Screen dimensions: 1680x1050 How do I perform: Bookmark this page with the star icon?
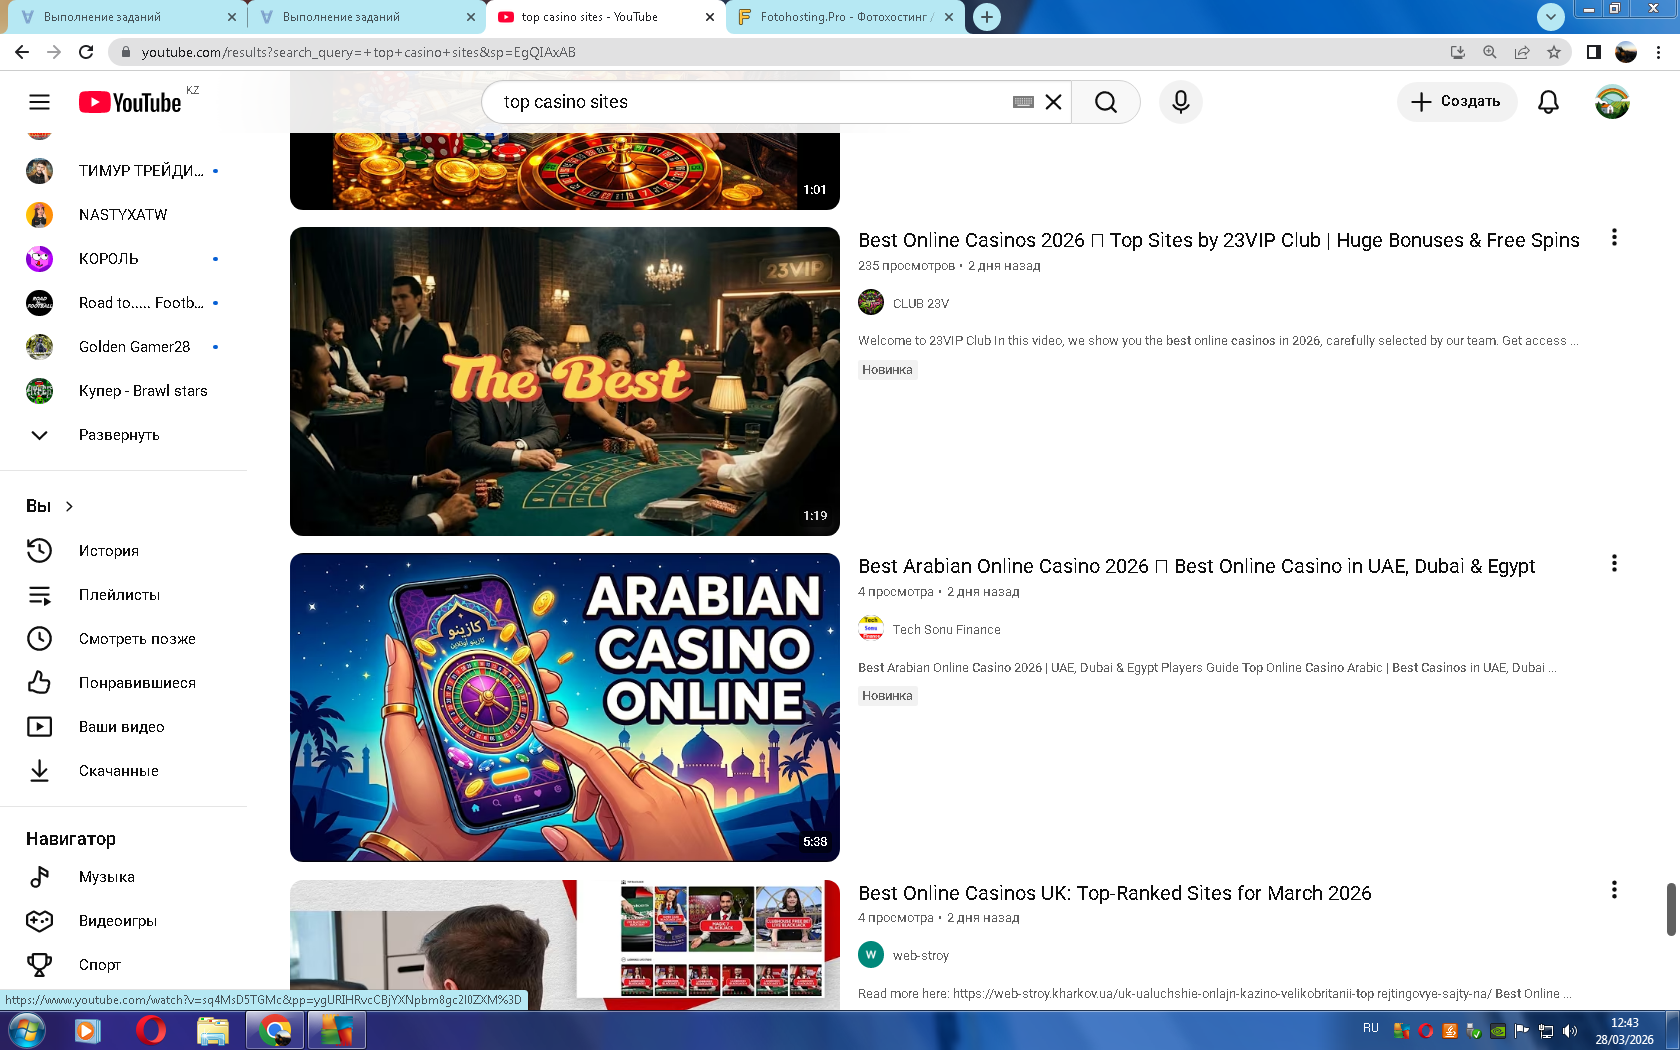[1554, 52]
